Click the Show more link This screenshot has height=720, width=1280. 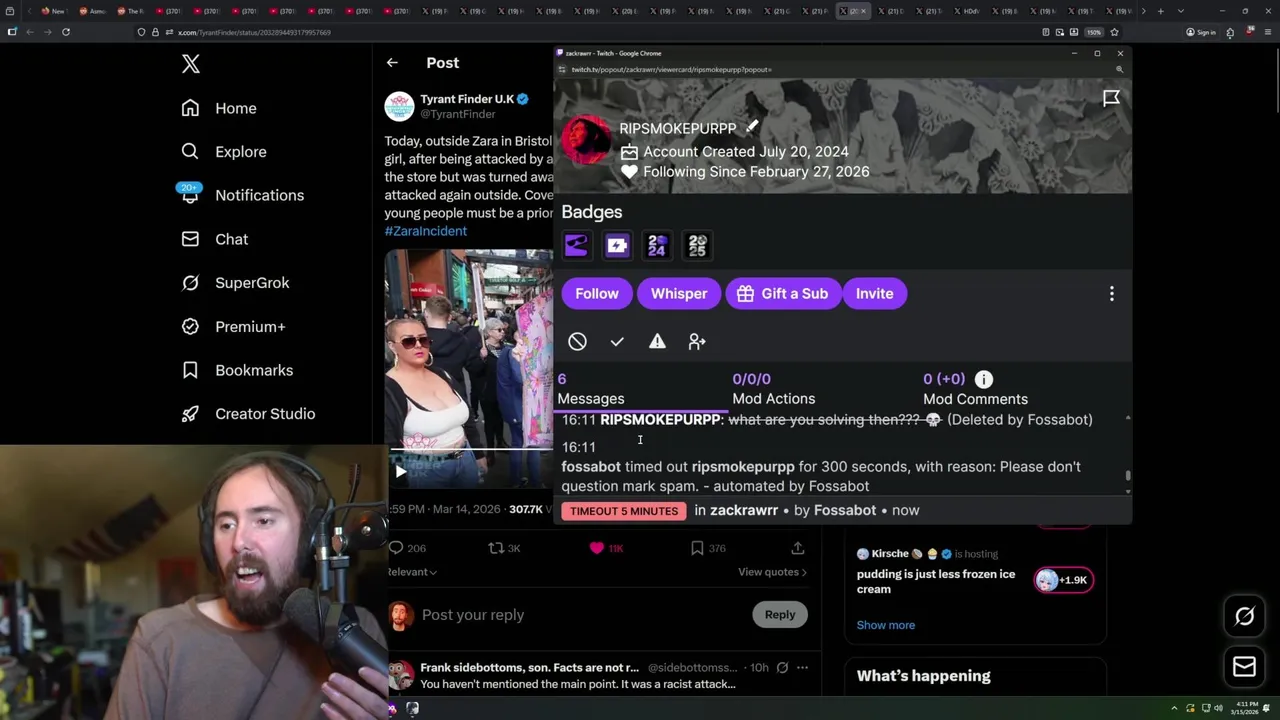coord(886,625)
